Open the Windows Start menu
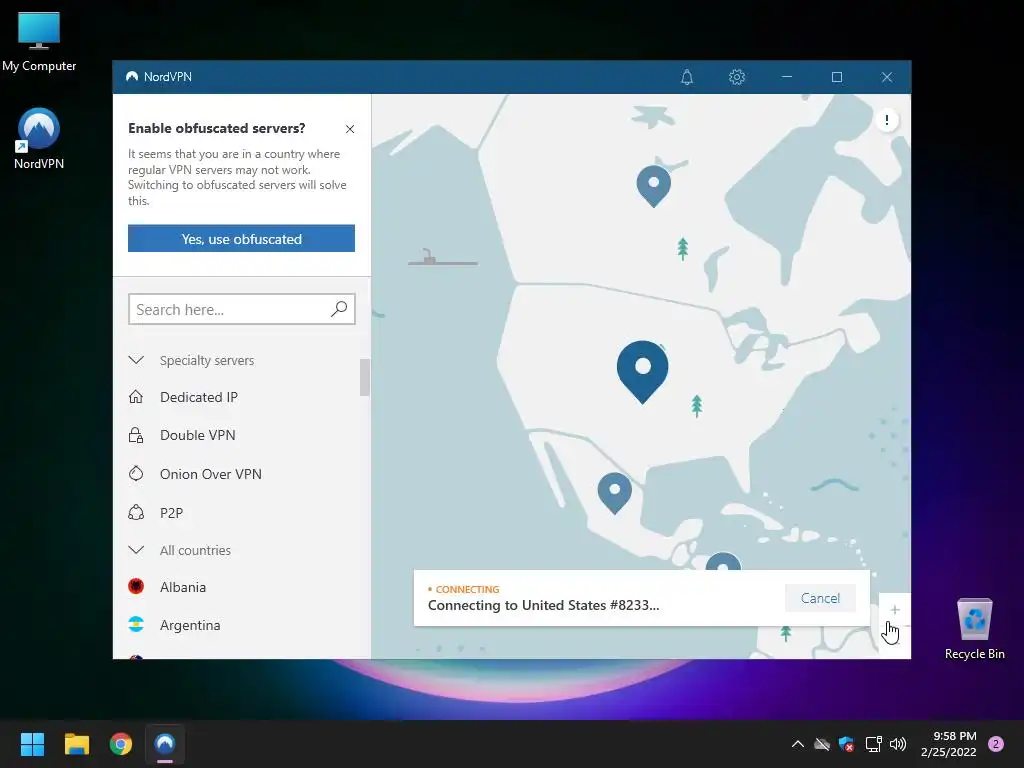 point(32,744)
